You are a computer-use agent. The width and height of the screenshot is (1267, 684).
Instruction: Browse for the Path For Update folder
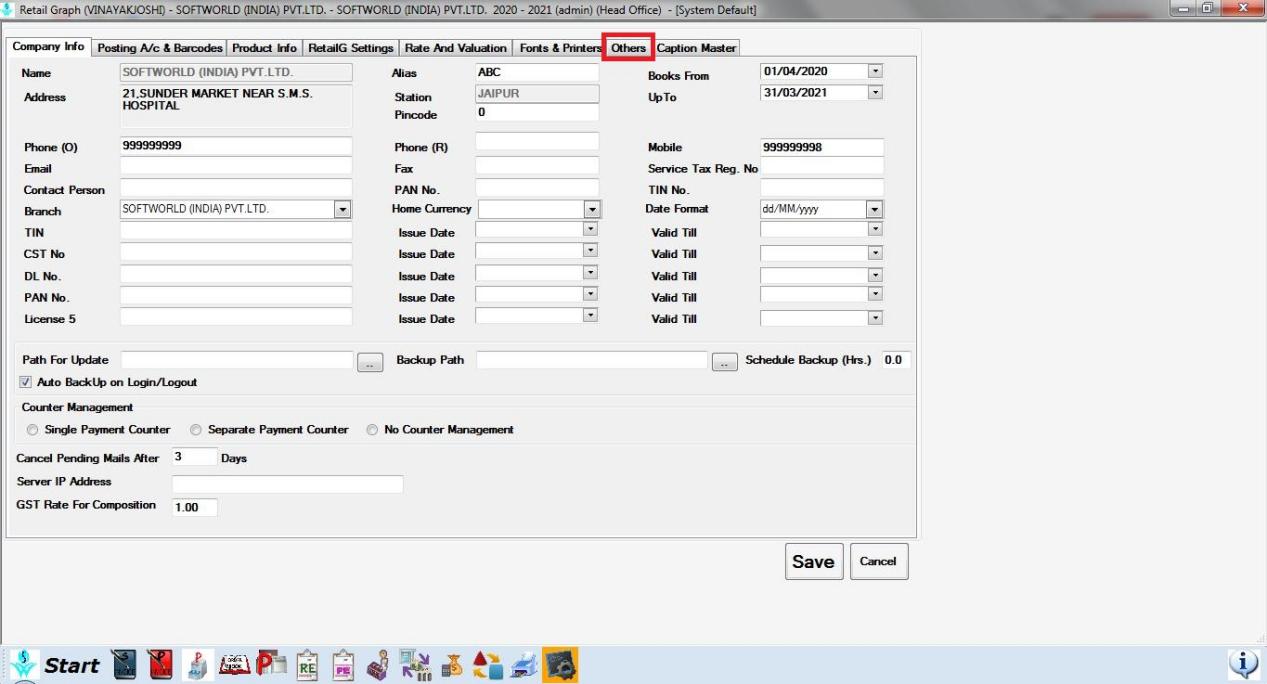pos(370,362)
